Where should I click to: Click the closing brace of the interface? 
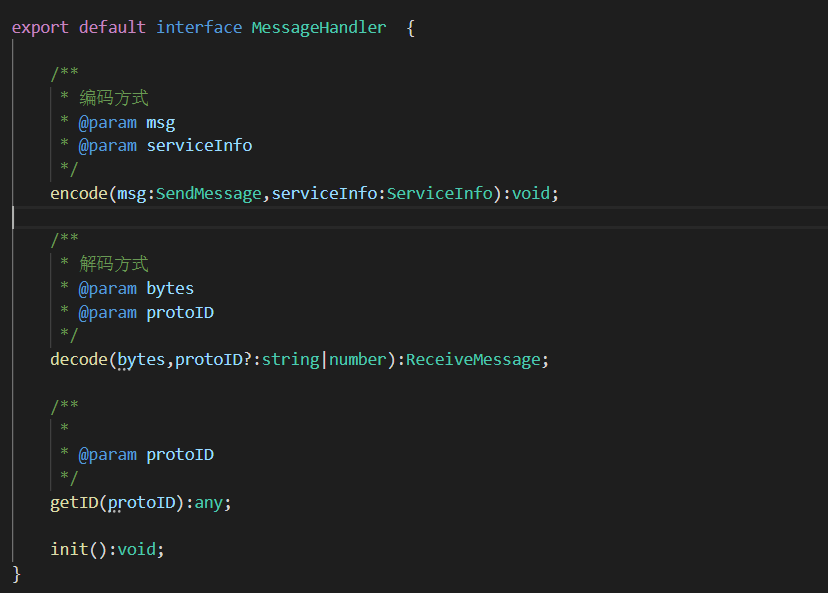pos(16,573)
